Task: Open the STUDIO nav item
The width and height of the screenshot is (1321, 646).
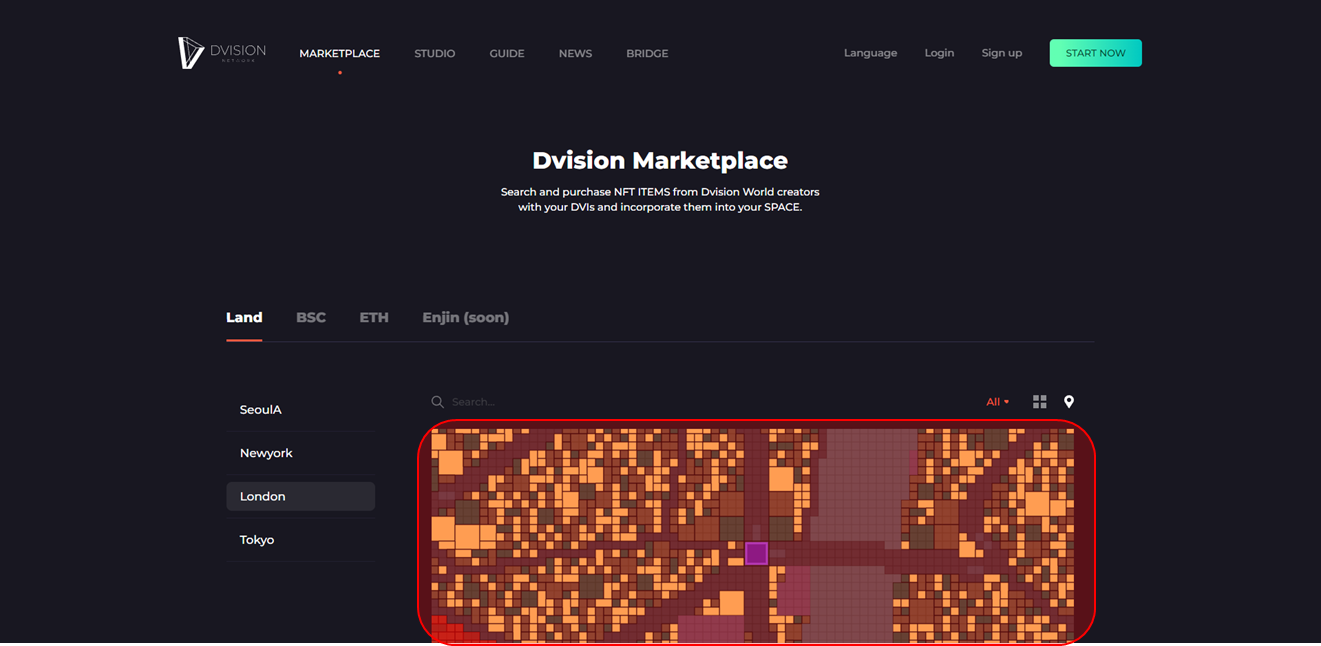Action: (x=434, y=54)
